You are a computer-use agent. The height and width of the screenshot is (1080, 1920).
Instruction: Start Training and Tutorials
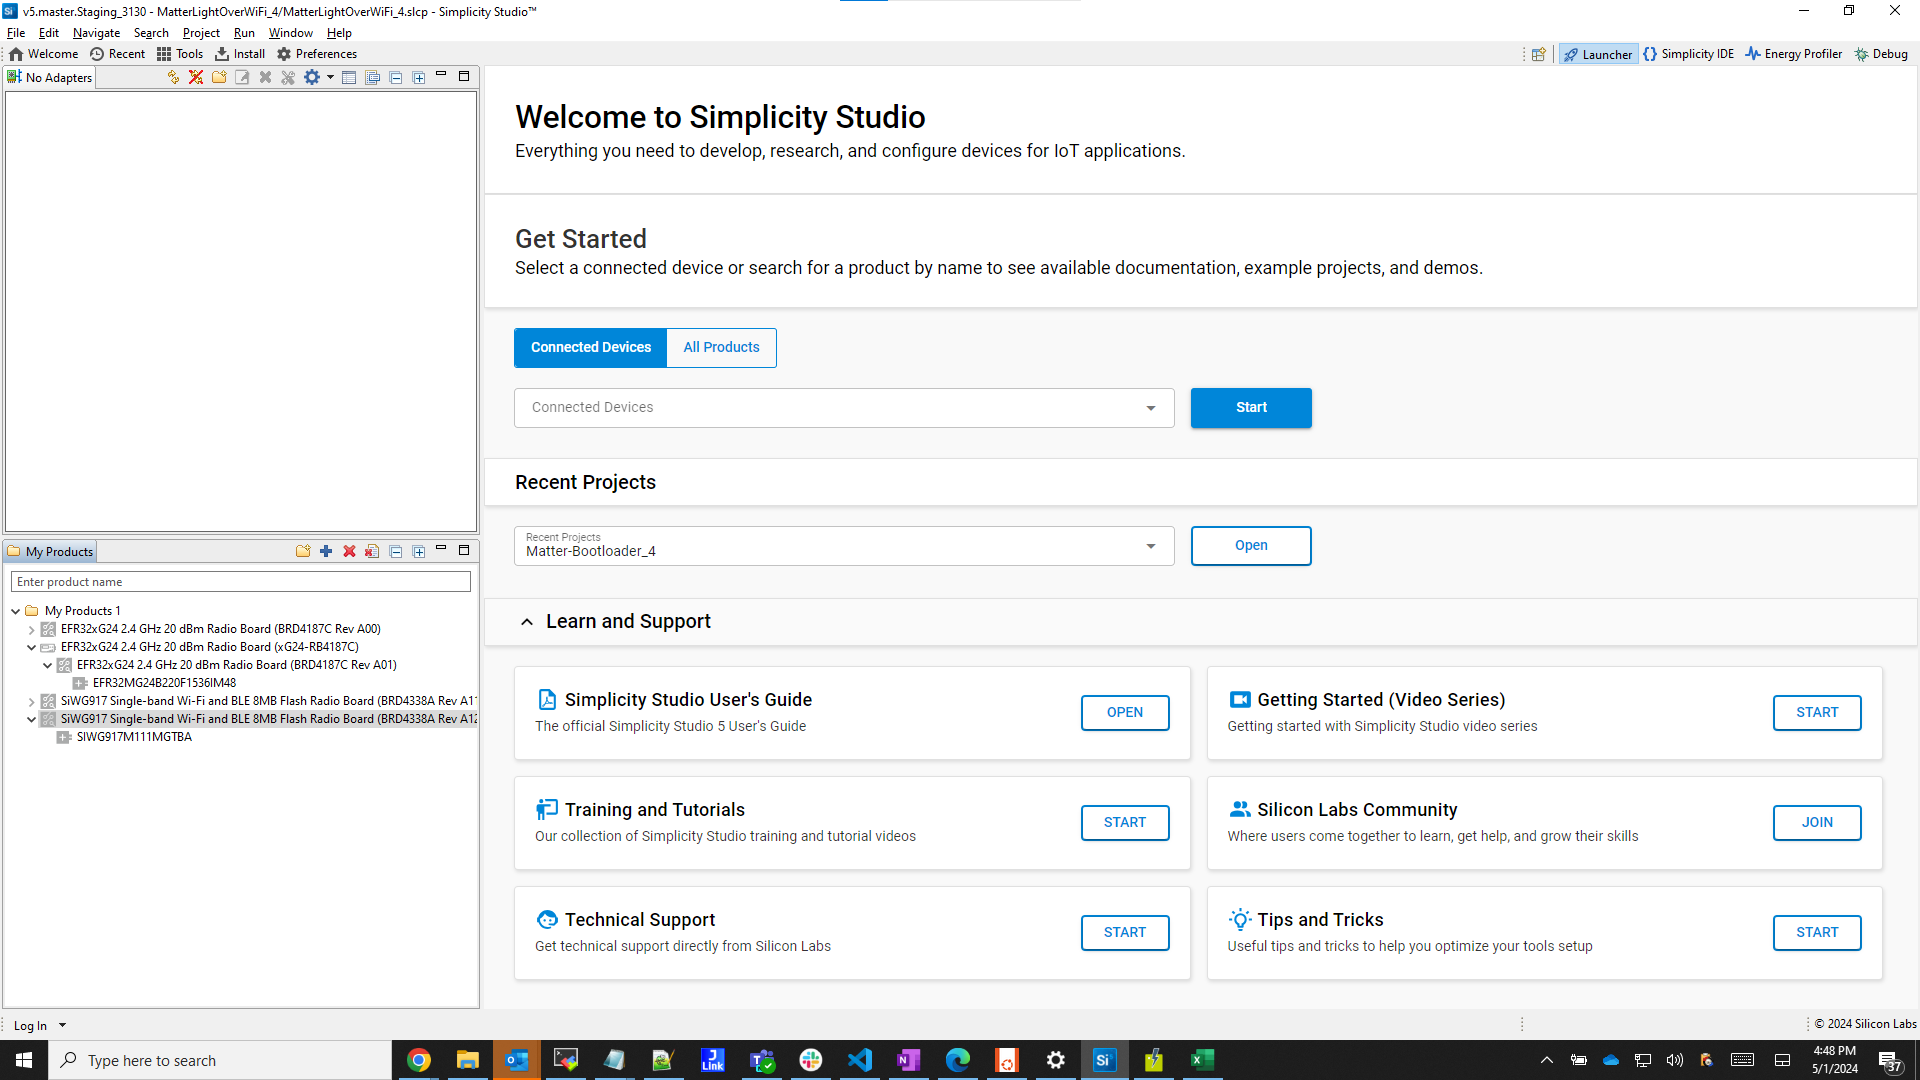[1125, 822]
